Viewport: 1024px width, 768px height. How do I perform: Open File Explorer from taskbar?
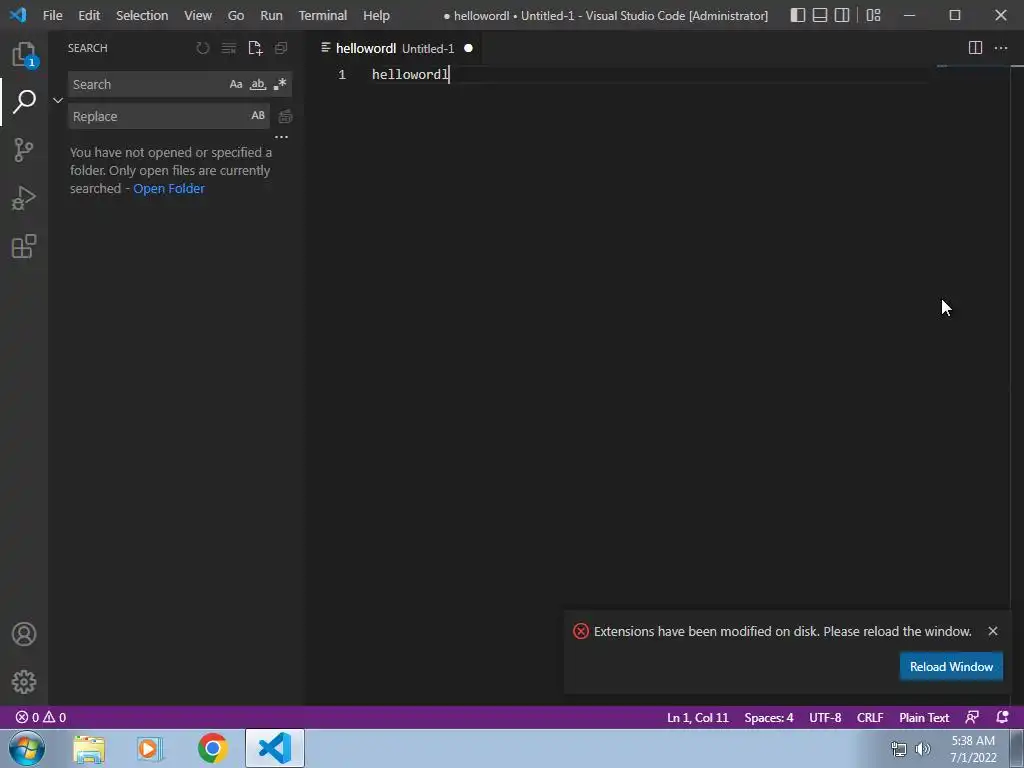click(89, 748)
